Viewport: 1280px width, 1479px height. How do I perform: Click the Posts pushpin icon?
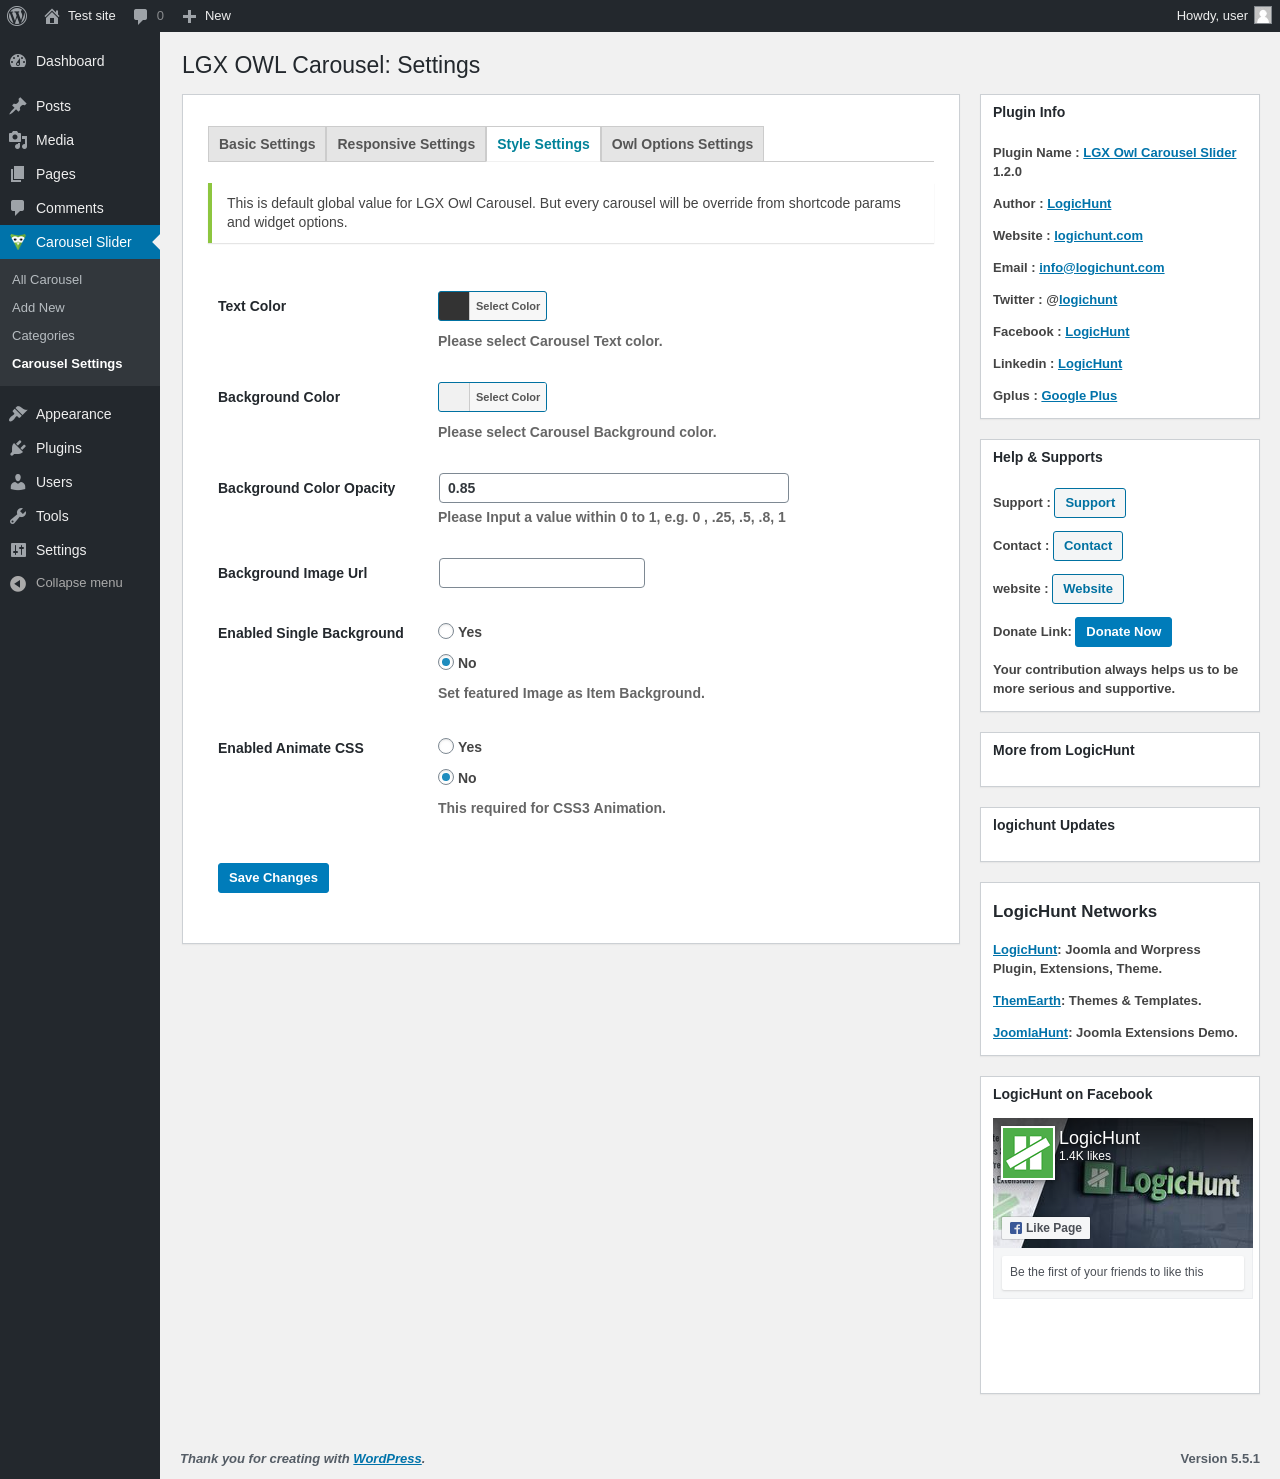click(18, 106)
